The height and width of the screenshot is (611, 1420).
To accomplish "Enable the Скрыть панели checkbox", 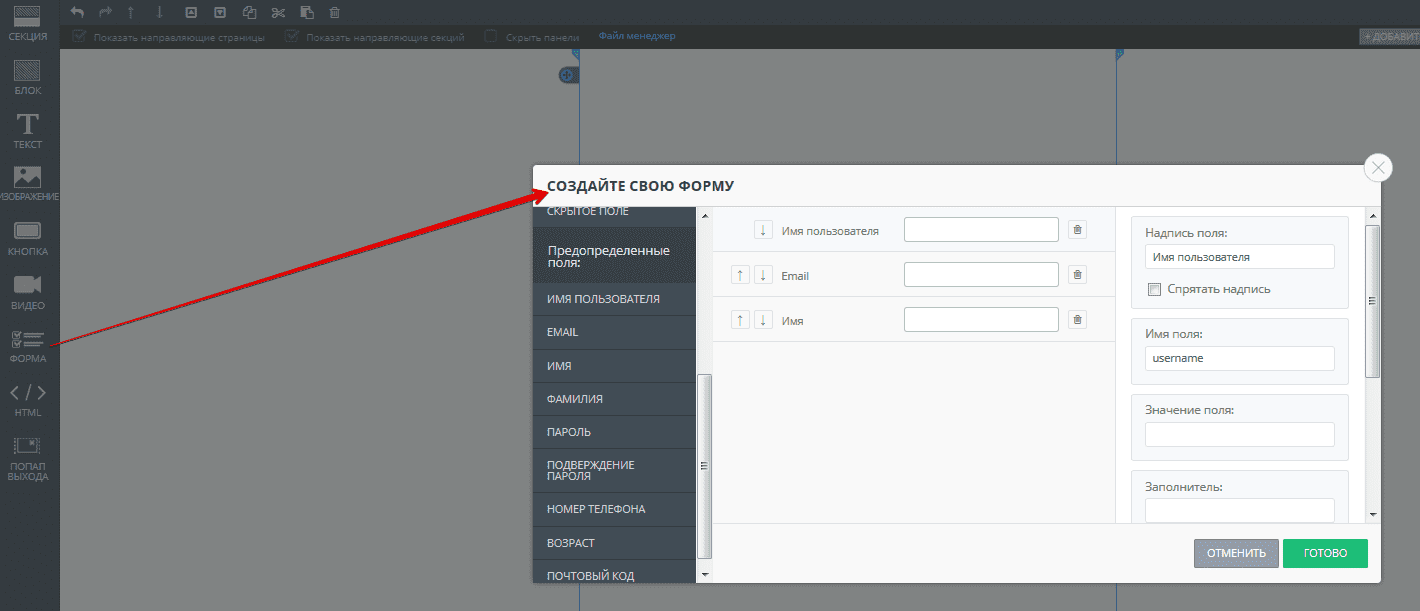I will [x=491, y=37].
